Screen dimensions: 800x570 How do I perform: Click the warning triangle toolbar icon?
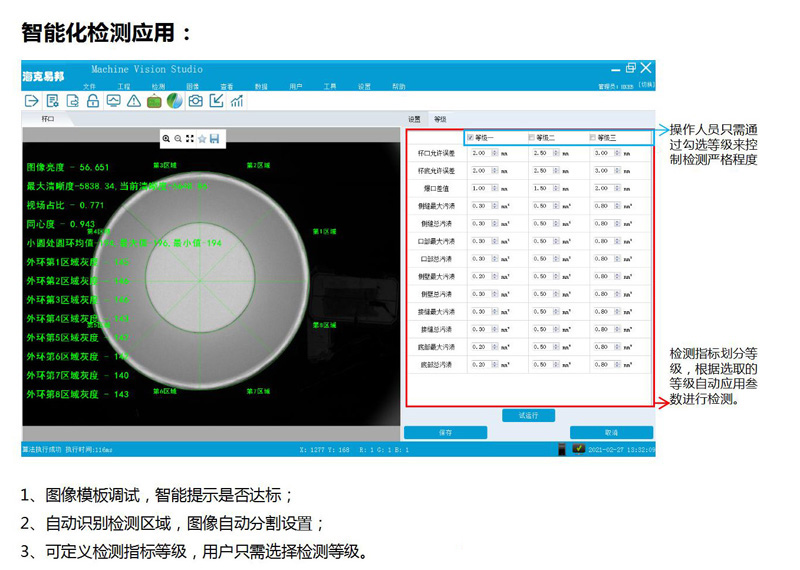click(x=133, y=101)
